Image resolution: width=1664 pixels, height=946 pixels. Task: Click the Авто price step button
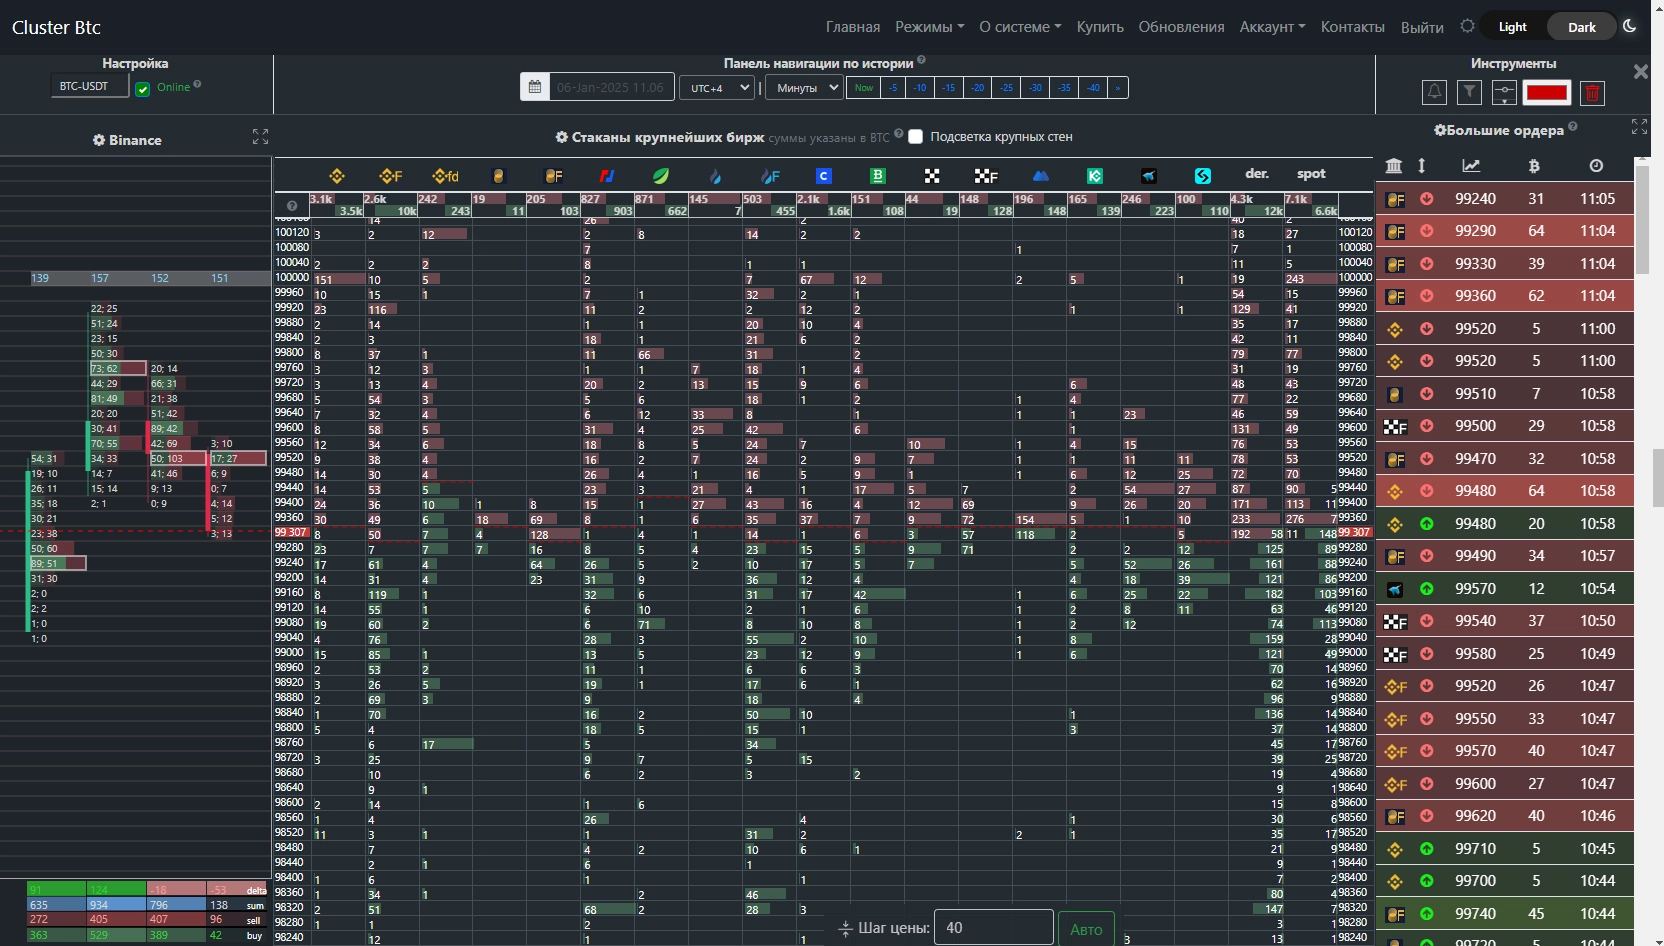click(x=1085, y=929)
